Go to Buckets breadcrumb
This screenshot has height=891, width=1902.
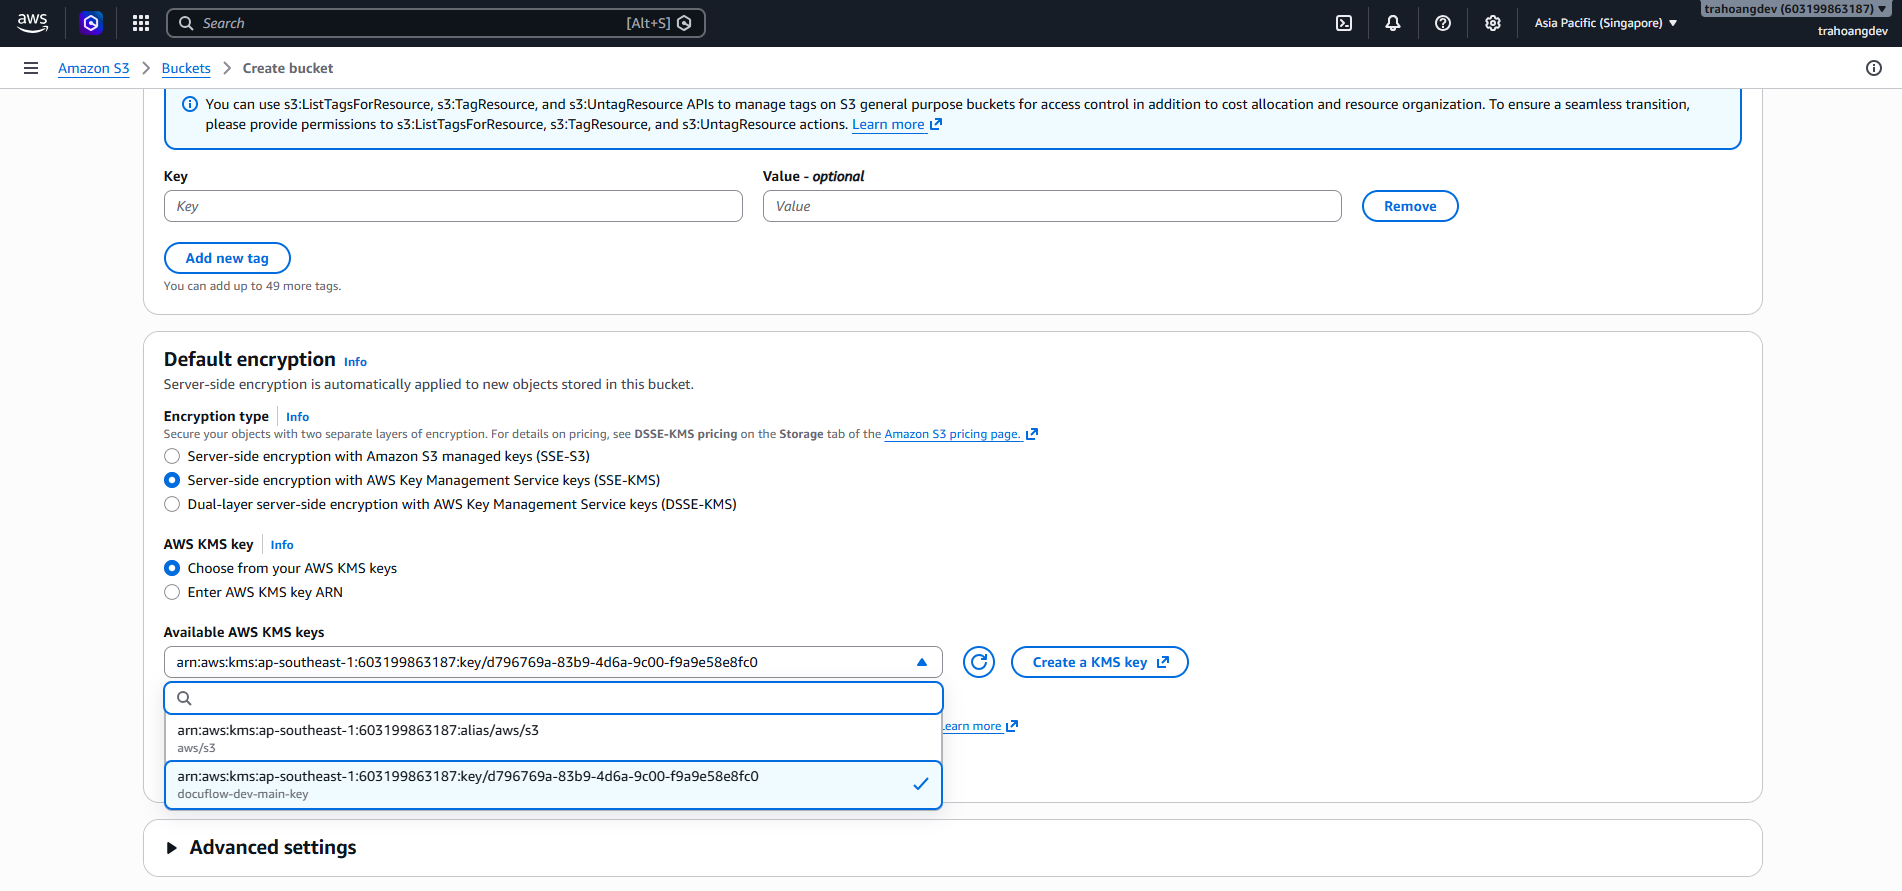pyautogui.click(x=186, y=68)
